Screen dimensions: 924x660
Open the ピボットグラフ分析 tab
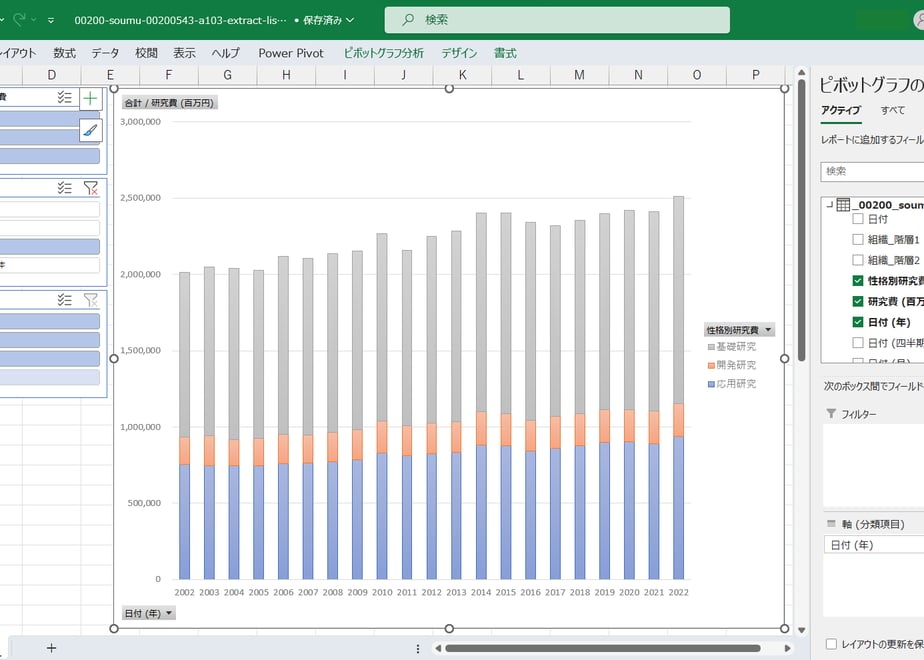coord(384,53)
